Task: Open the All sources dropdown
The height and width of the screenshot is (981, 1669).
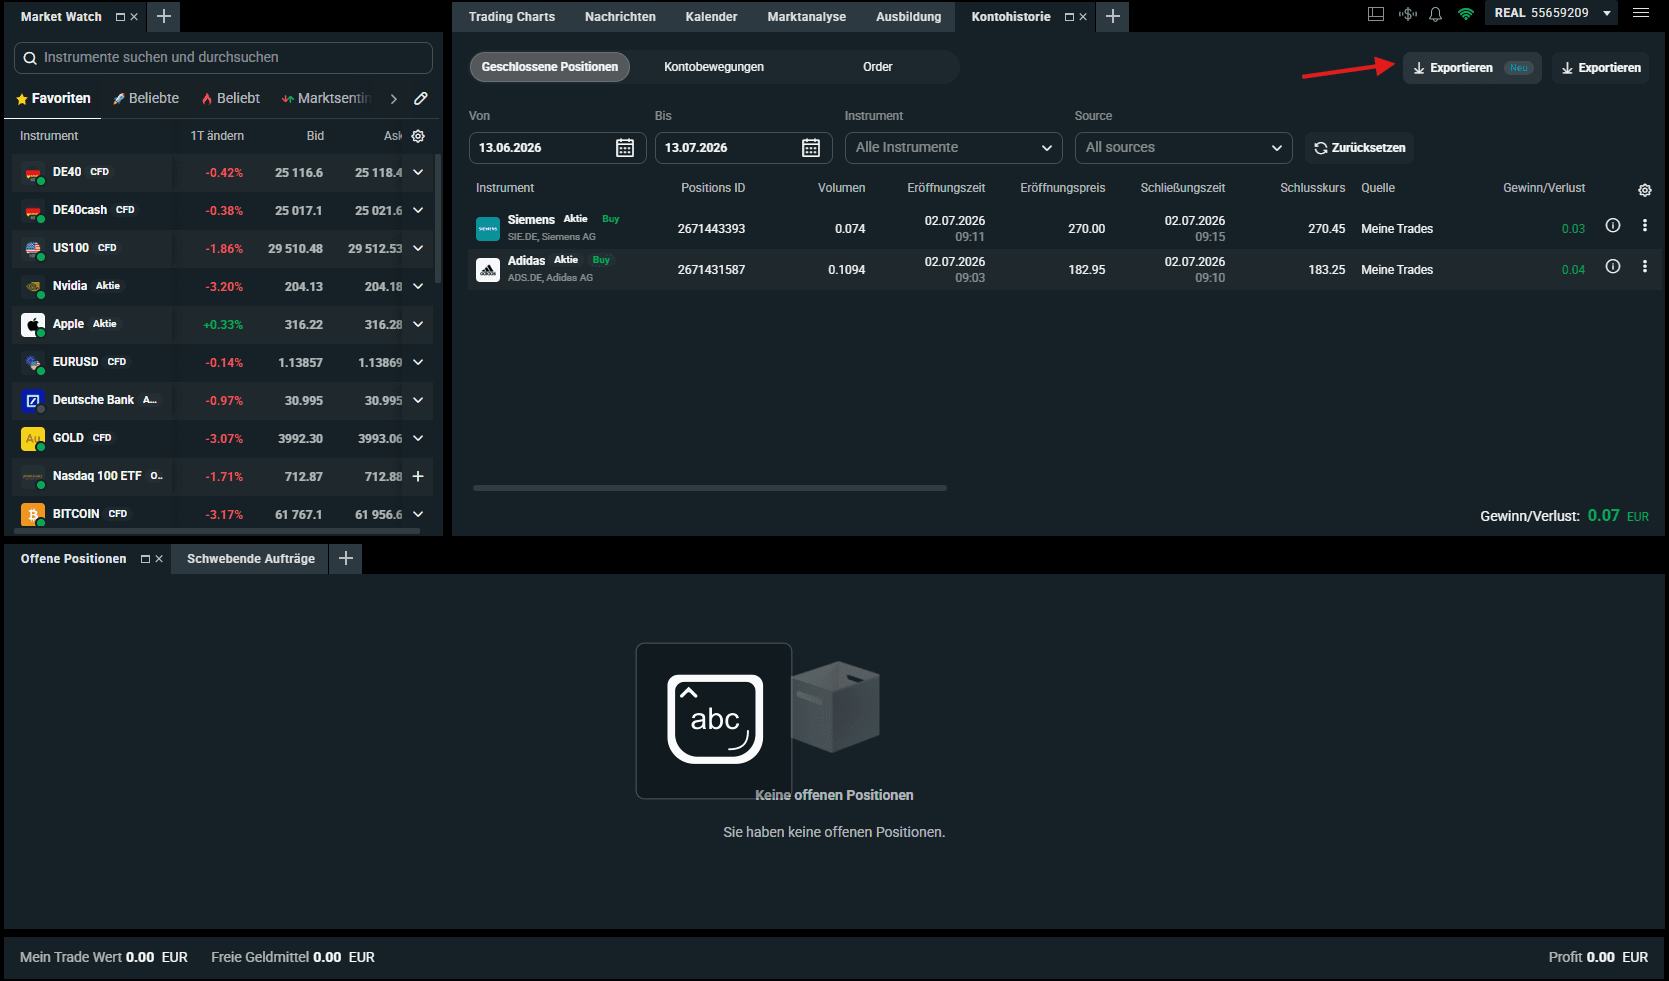Action: click(1183, 148)
